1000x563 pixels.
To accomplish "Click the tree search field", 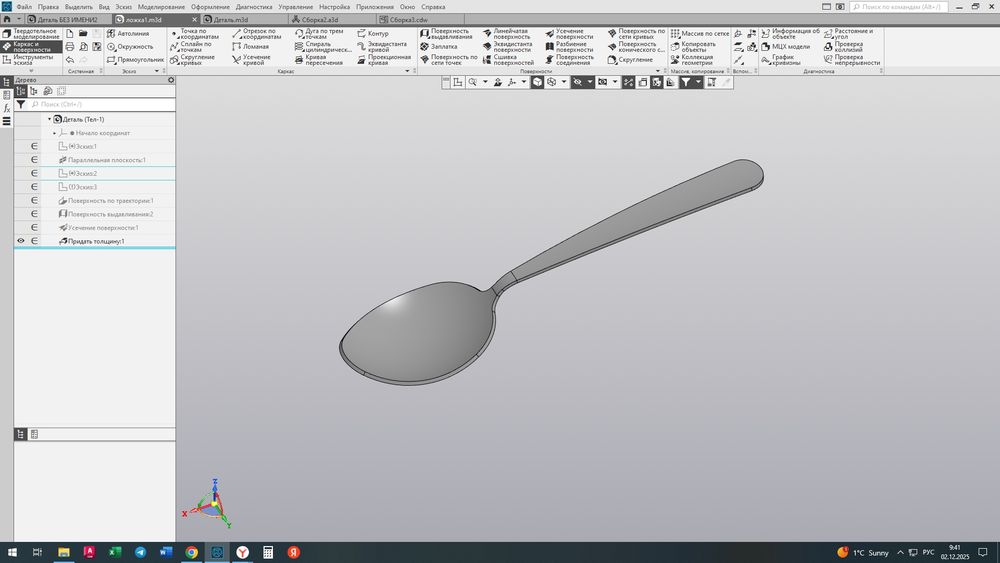I will 102,104.
